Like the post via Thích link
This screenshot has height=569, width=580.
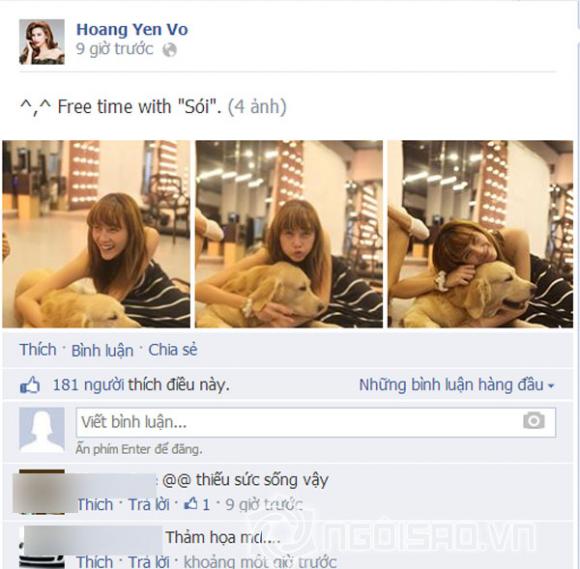[x=38, y=350]
